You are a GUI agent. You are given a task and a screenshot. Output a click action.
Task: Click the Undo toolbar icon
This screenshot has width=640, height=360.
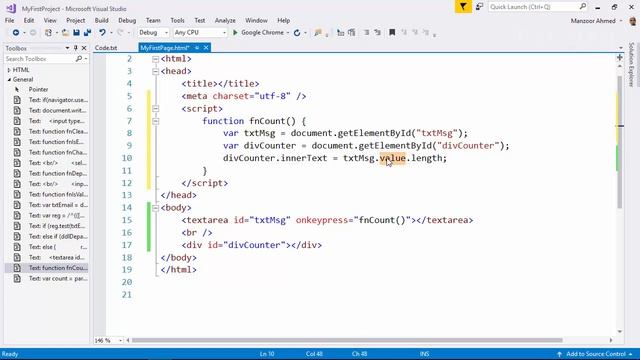102,33
